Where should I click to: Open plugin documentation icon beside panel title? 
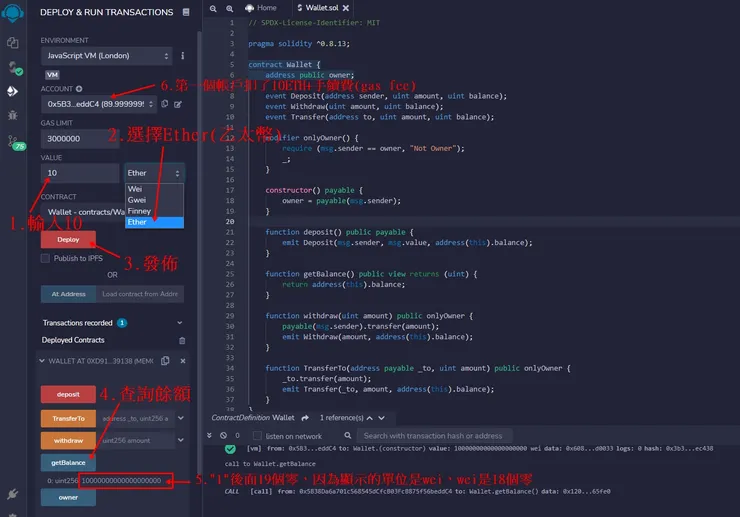tap(186, 12)
